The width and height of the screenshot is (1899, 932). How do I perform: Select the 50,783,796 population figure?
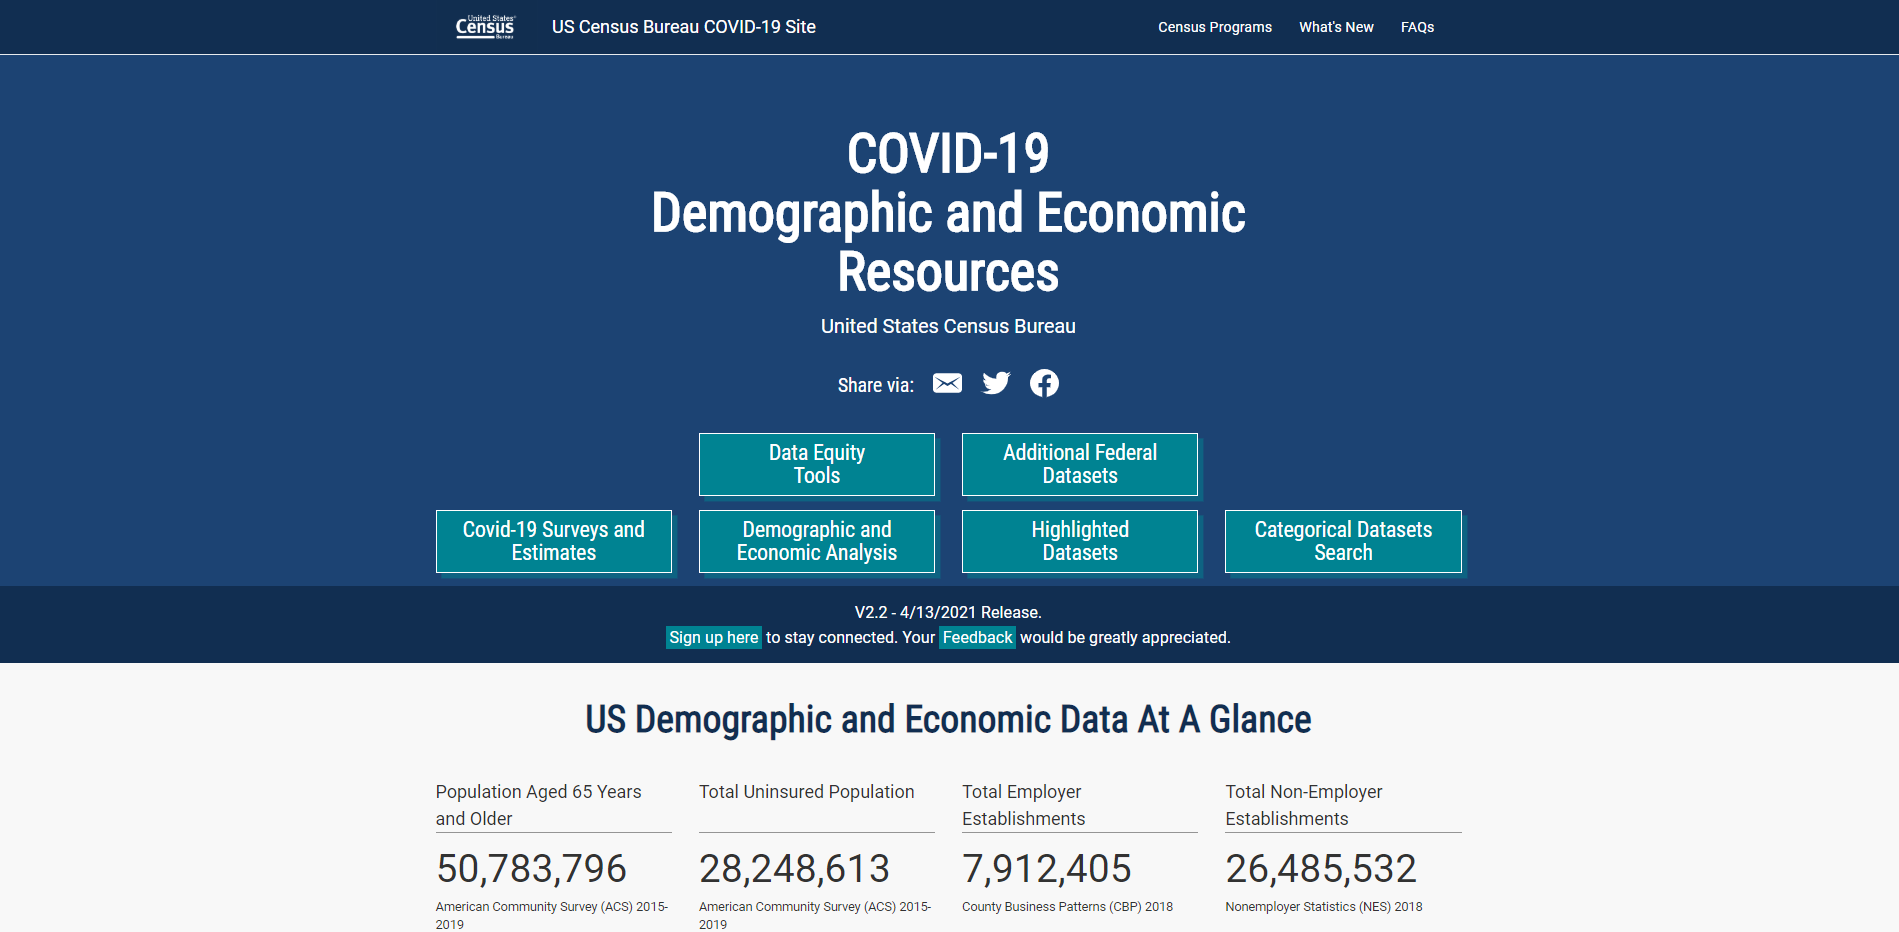[x=531, y=869]
